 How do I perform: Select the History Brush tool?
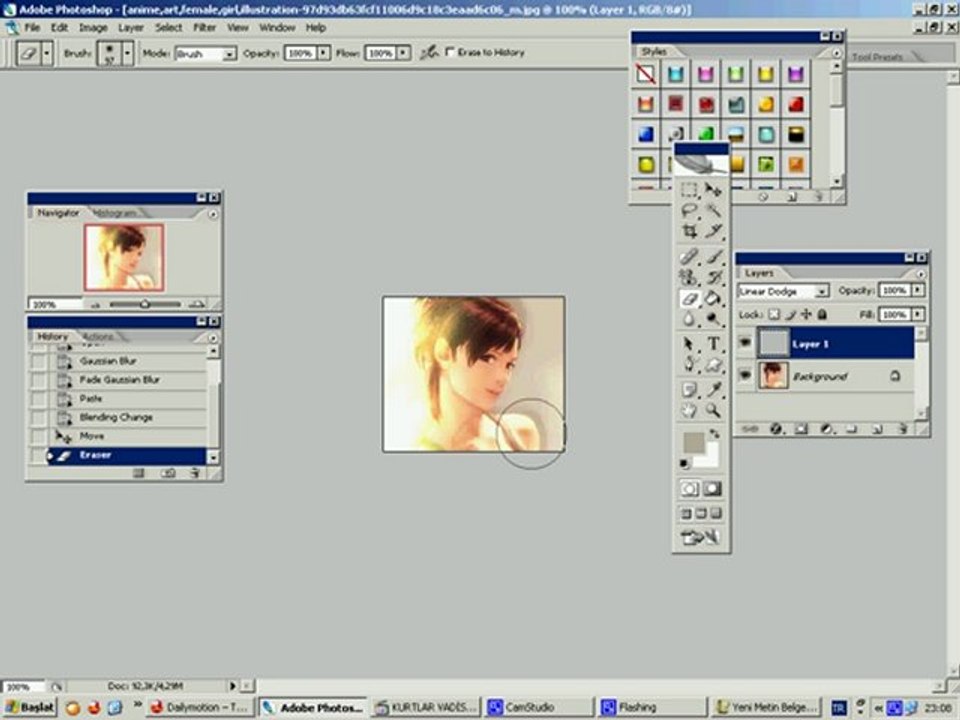[x=713, y=277]
